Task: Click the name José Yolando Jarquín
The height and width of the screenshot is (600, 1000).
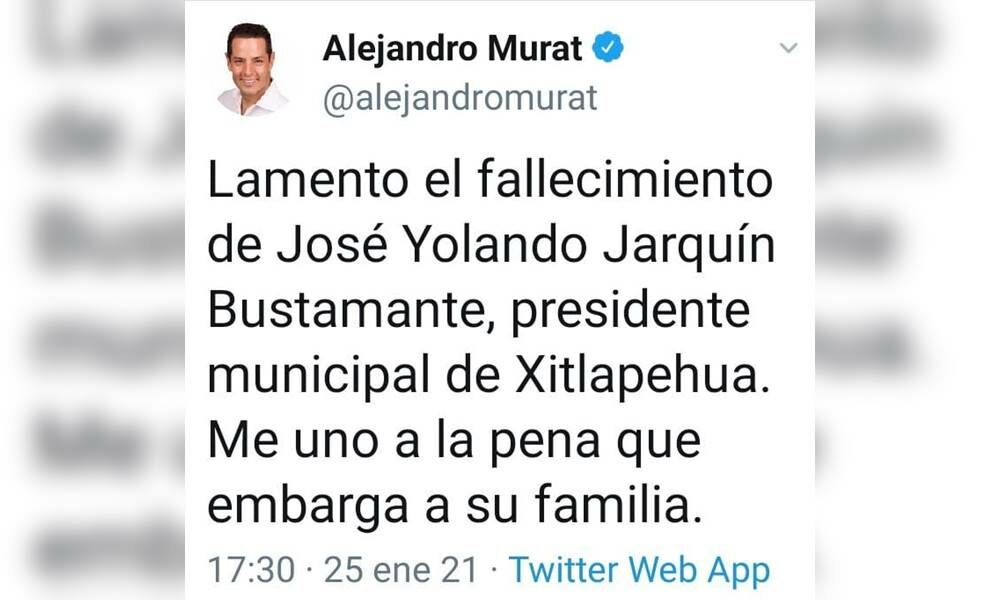Action: [526, 245]
